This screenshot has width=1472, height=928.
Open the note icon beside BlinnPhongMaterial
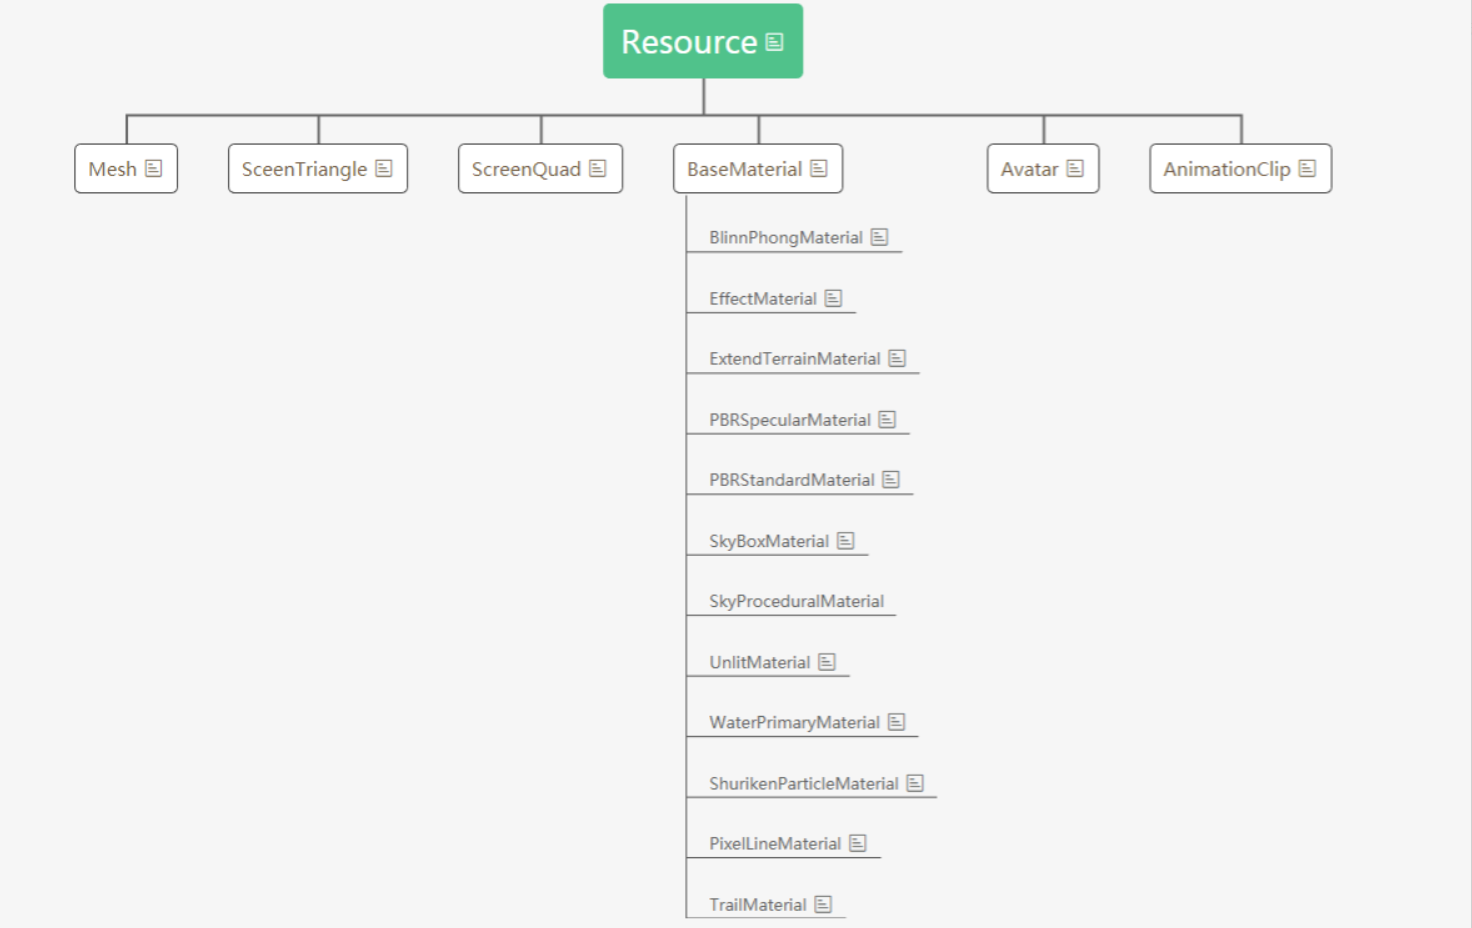tap(879, 237)
